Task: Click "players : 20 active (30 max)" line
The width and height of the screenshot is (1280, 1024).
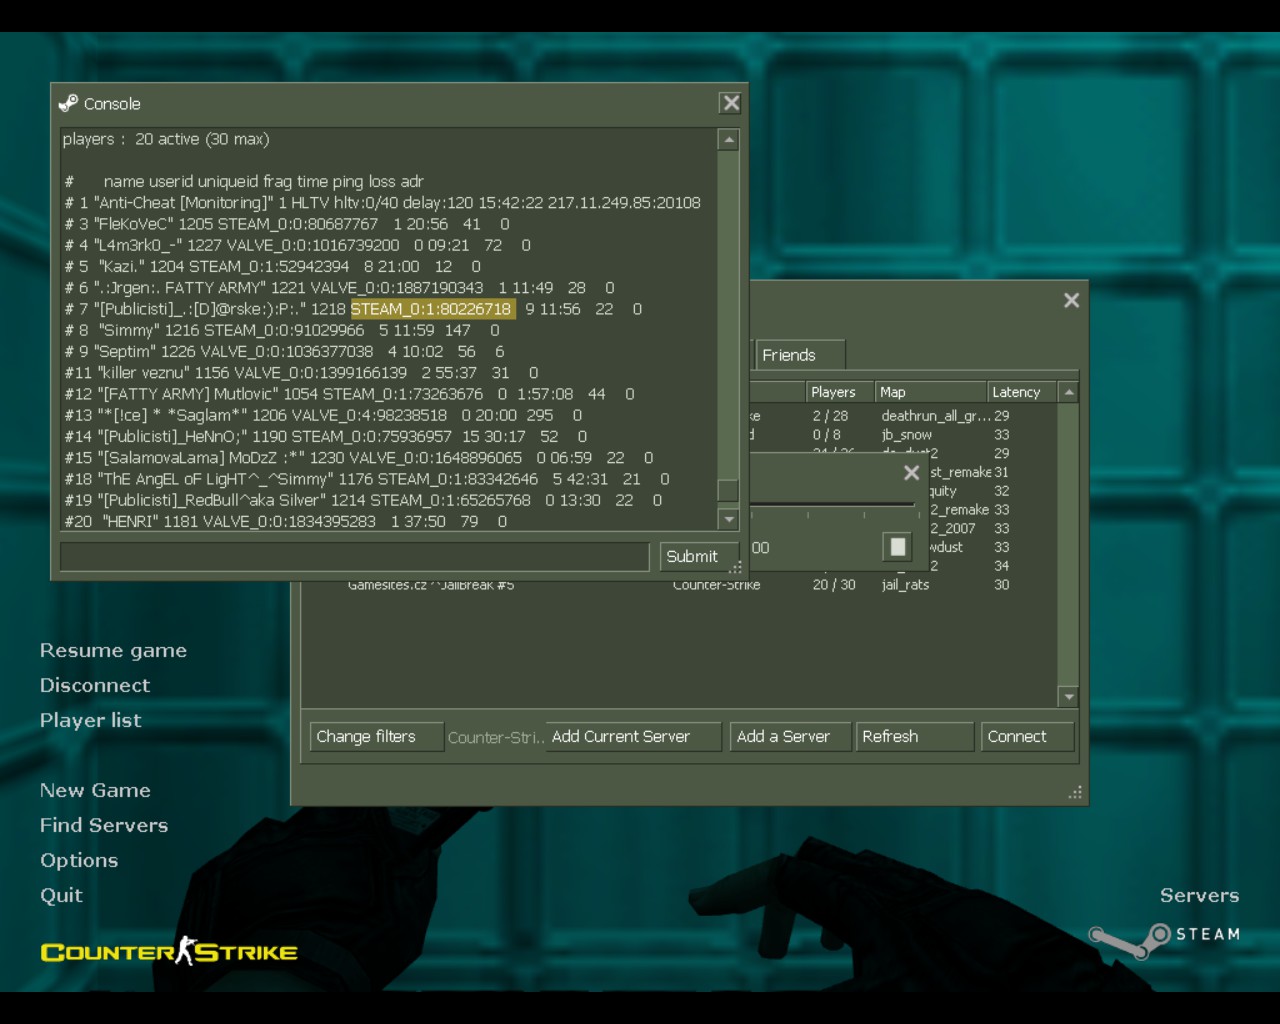Action: pos(166,139)
